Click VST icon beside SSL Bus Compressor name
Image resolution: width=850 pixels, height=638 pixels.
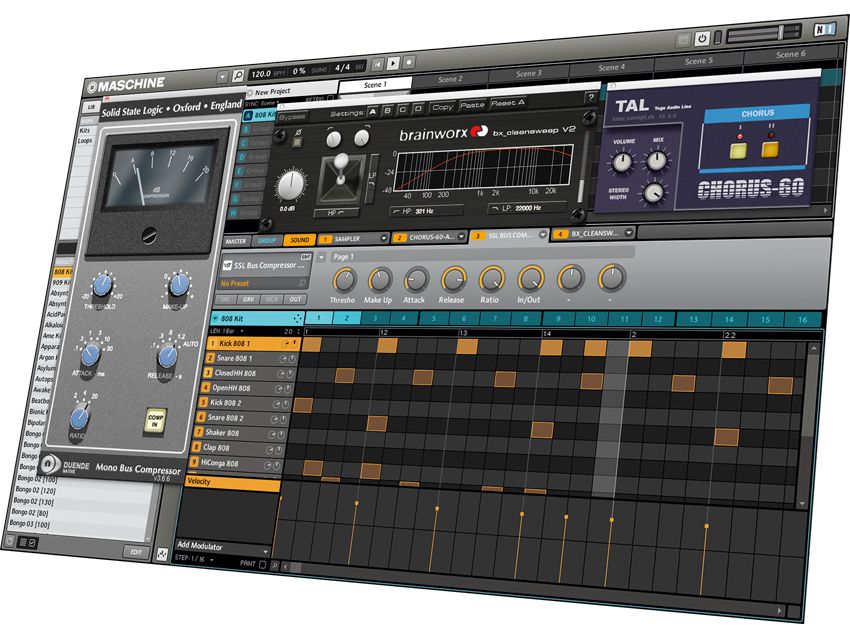(x=228, y=266)
